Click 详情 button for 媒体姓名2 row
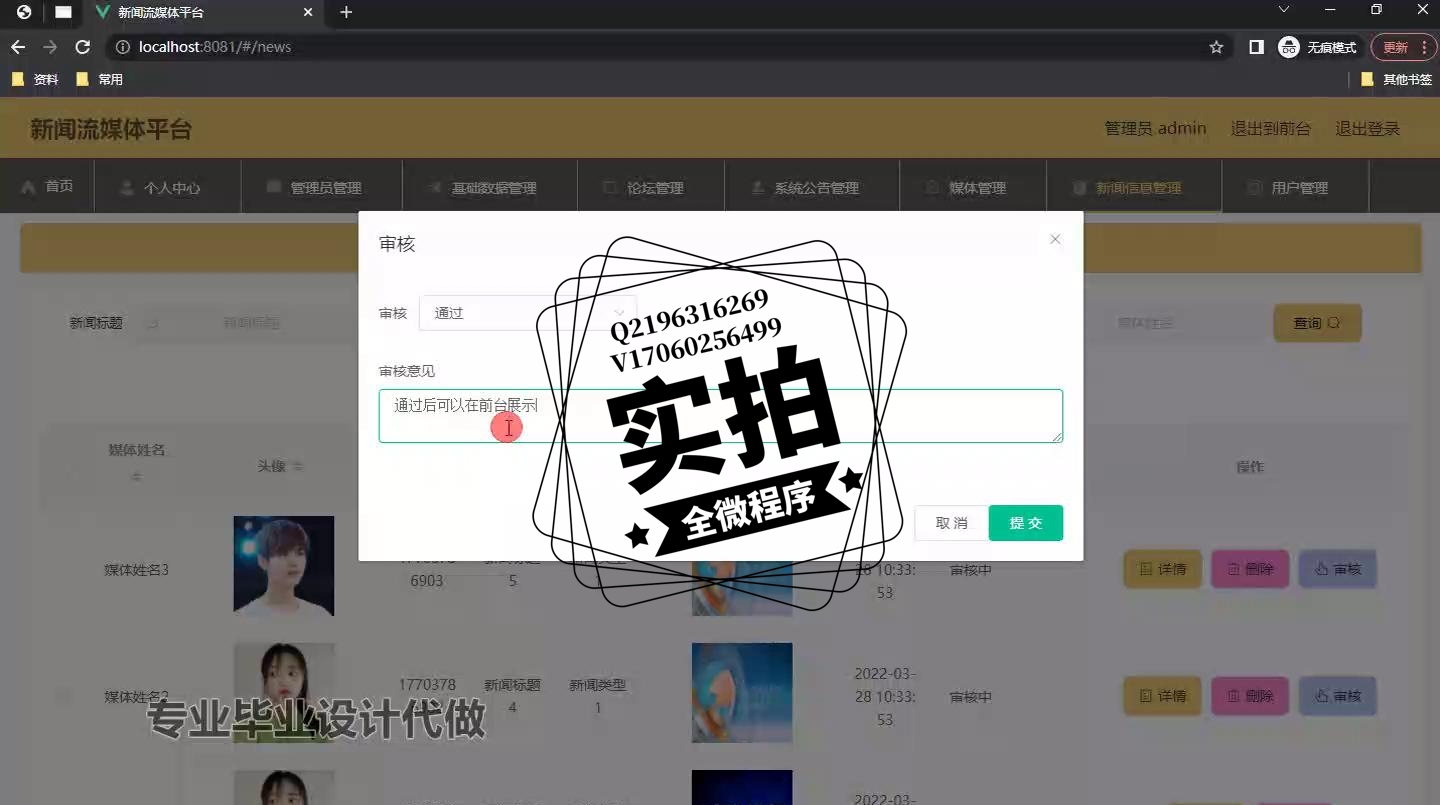Viewport: 1440px width, 805px height. (x=1162, y=696)
